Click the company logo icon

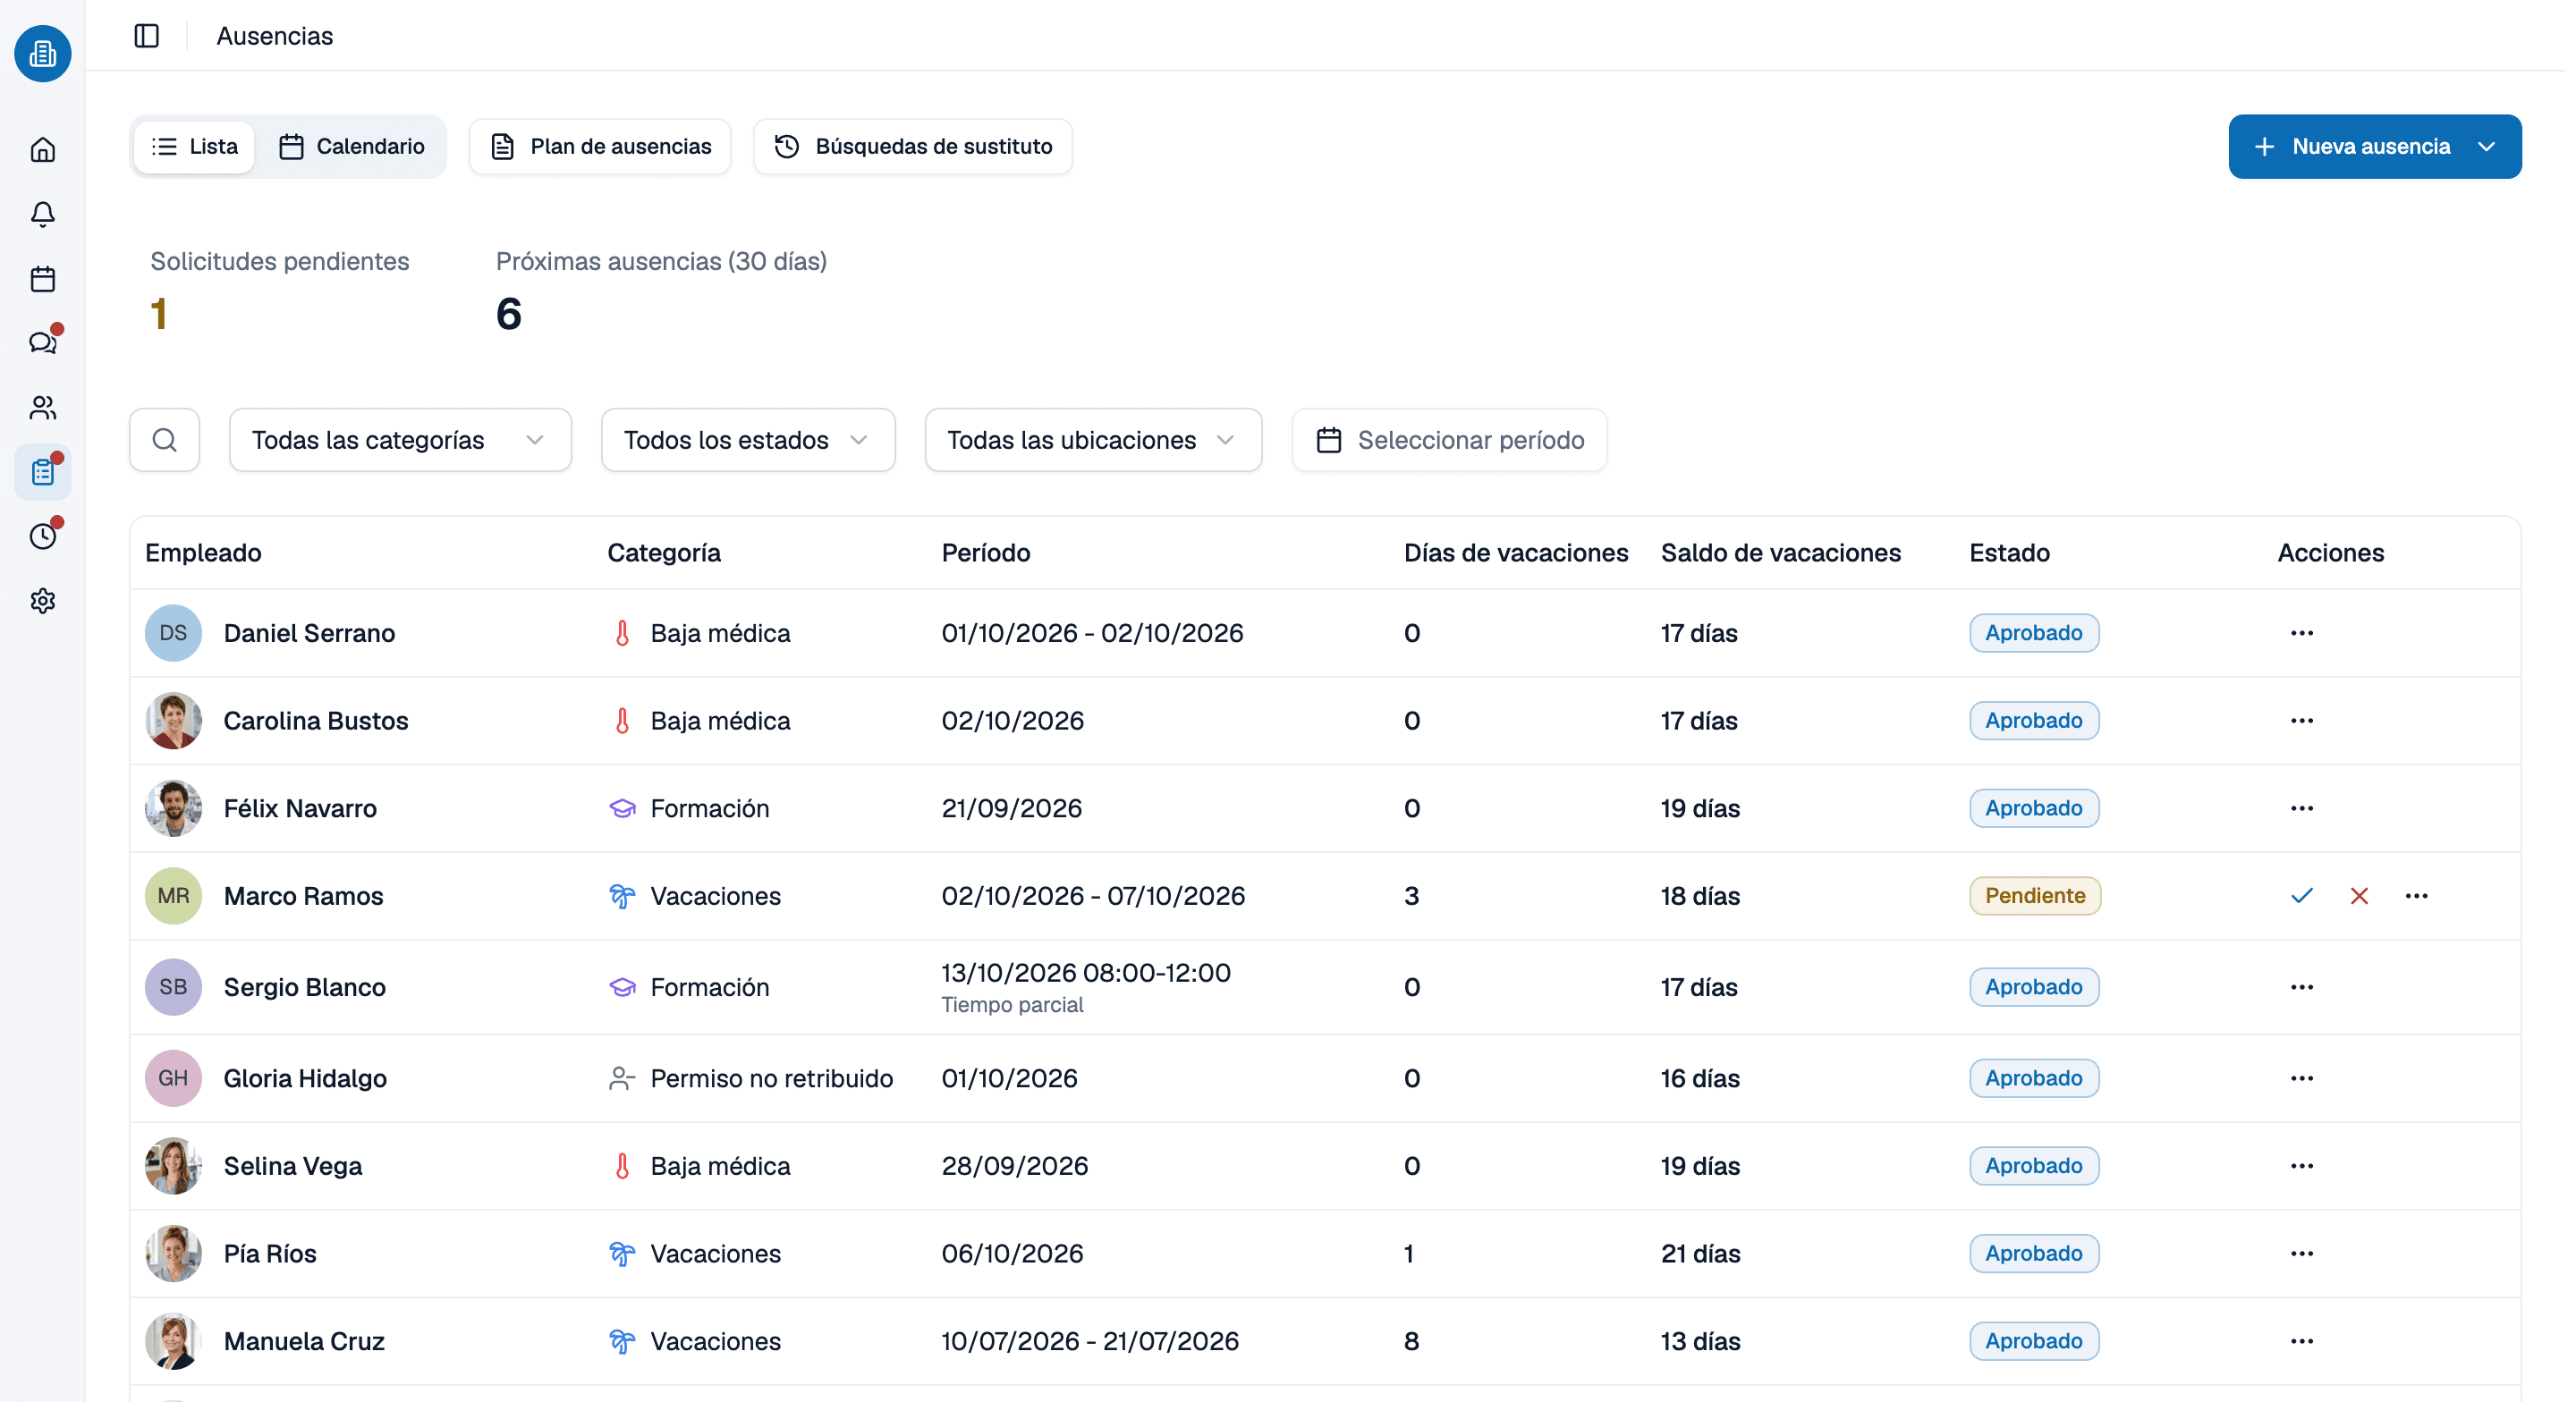[42, 53]
